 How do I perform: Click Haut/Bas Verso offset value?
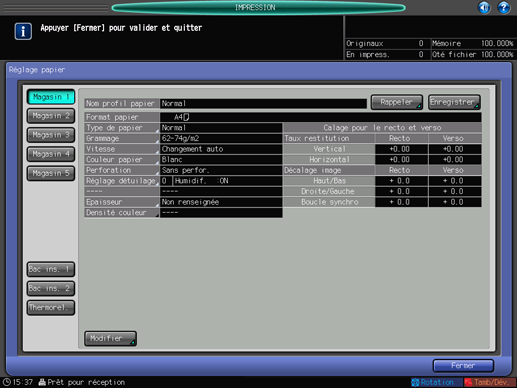click(x=455, y=181)
